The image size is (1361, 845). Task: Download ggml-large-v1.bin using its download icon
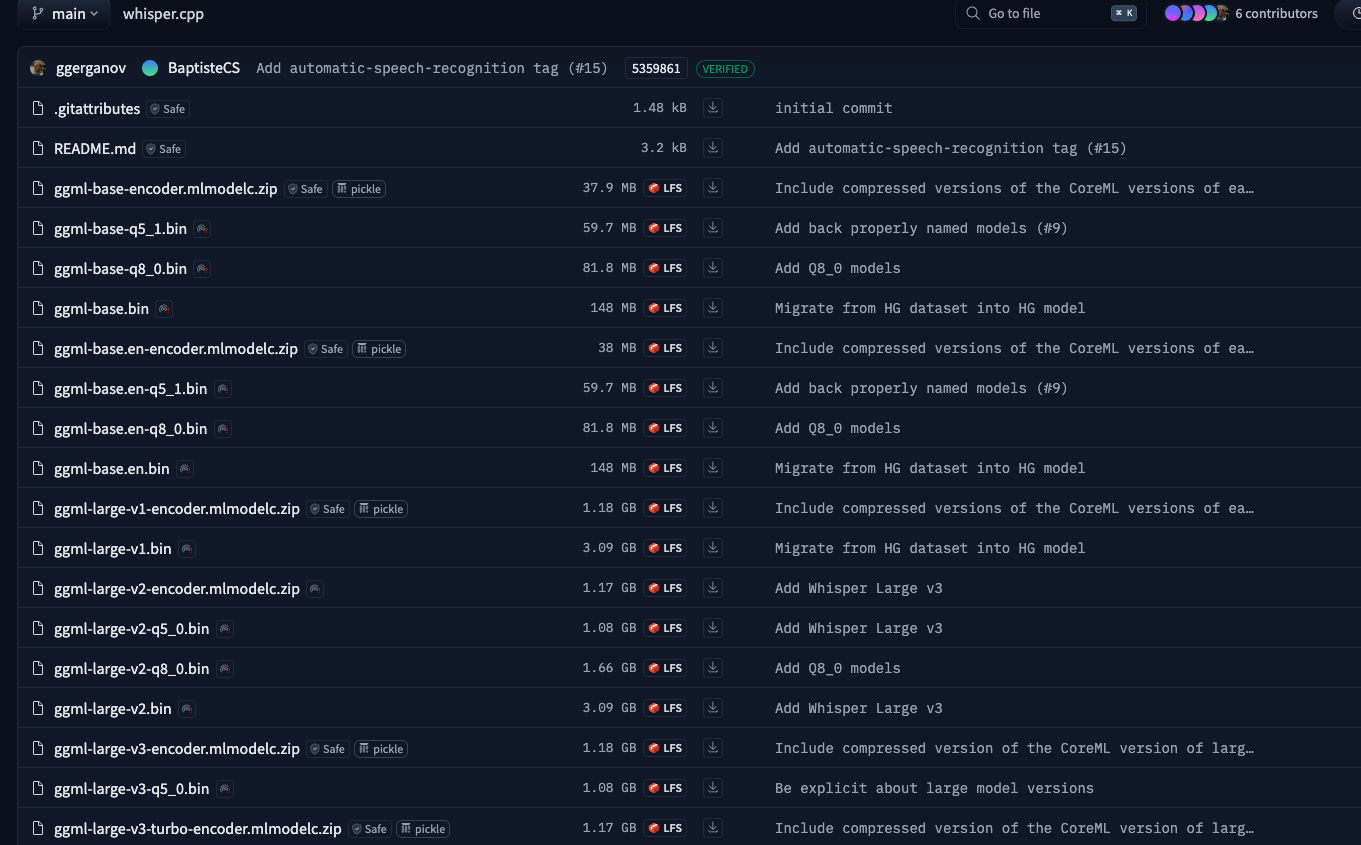click(x=712, y=548)
